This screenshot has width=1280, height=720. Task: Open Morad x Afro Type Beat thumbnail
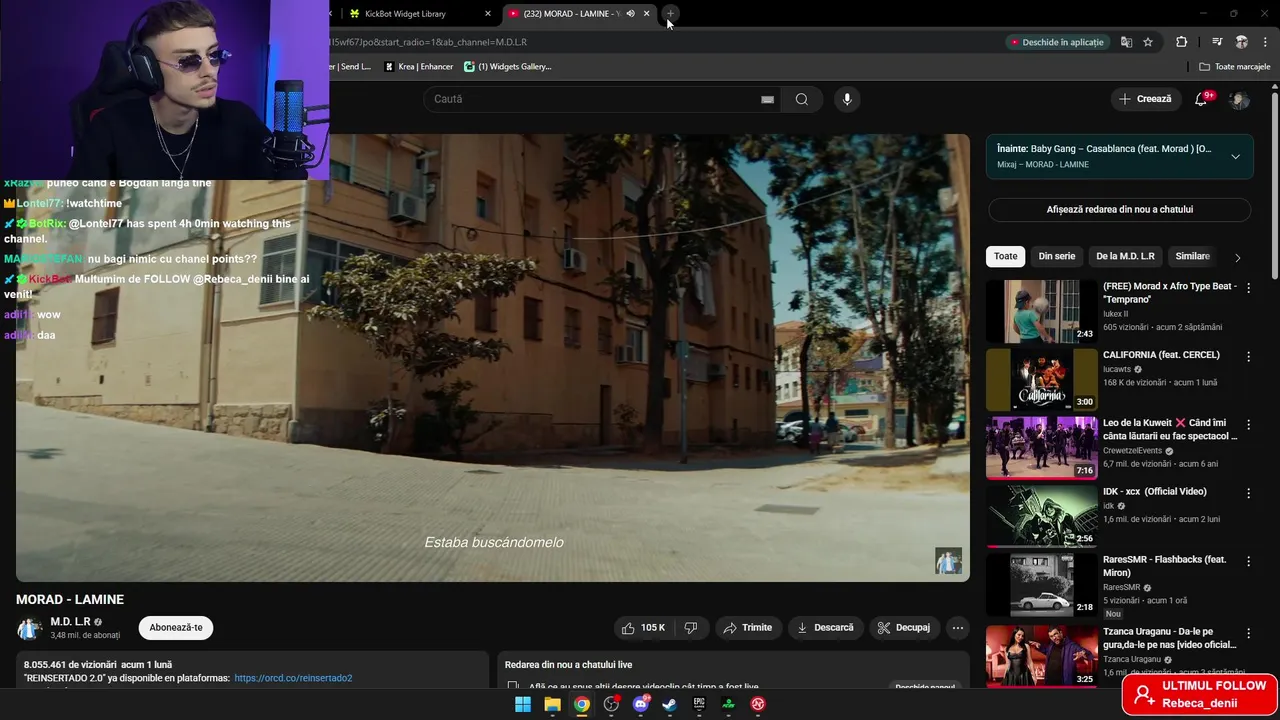click(1042, 311)
